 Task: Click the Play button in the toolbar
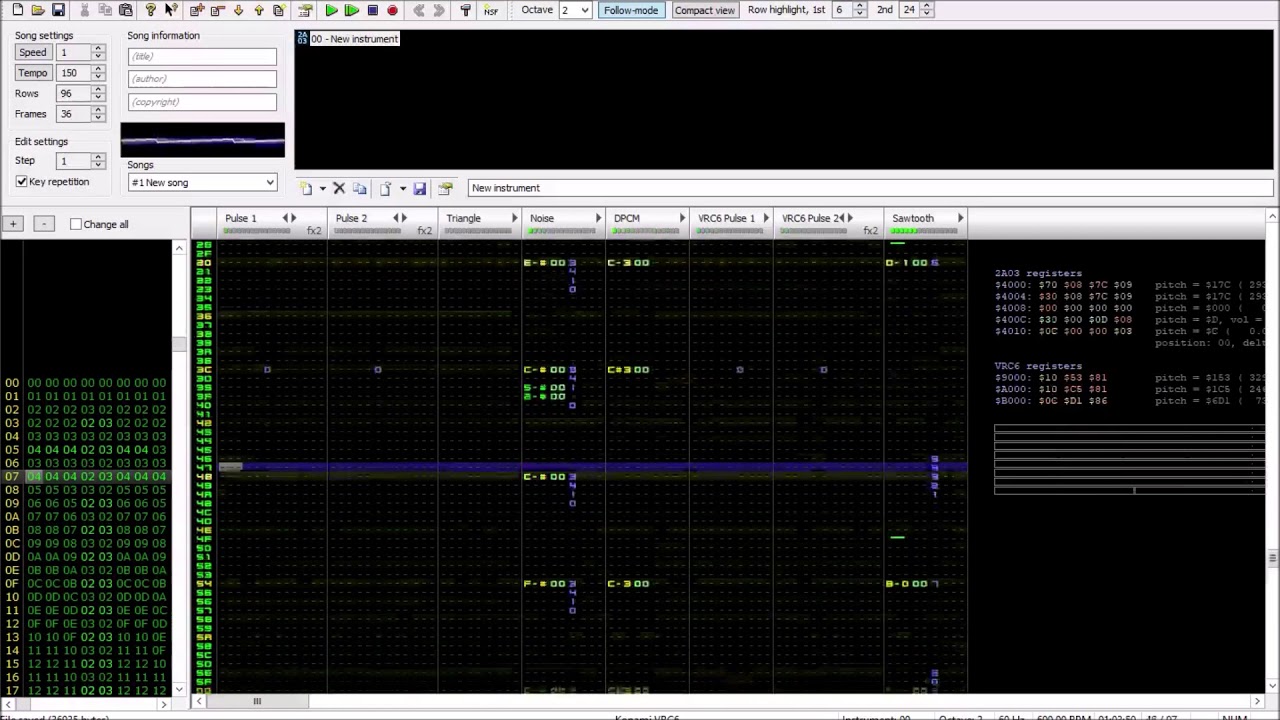tap(331, 10)
